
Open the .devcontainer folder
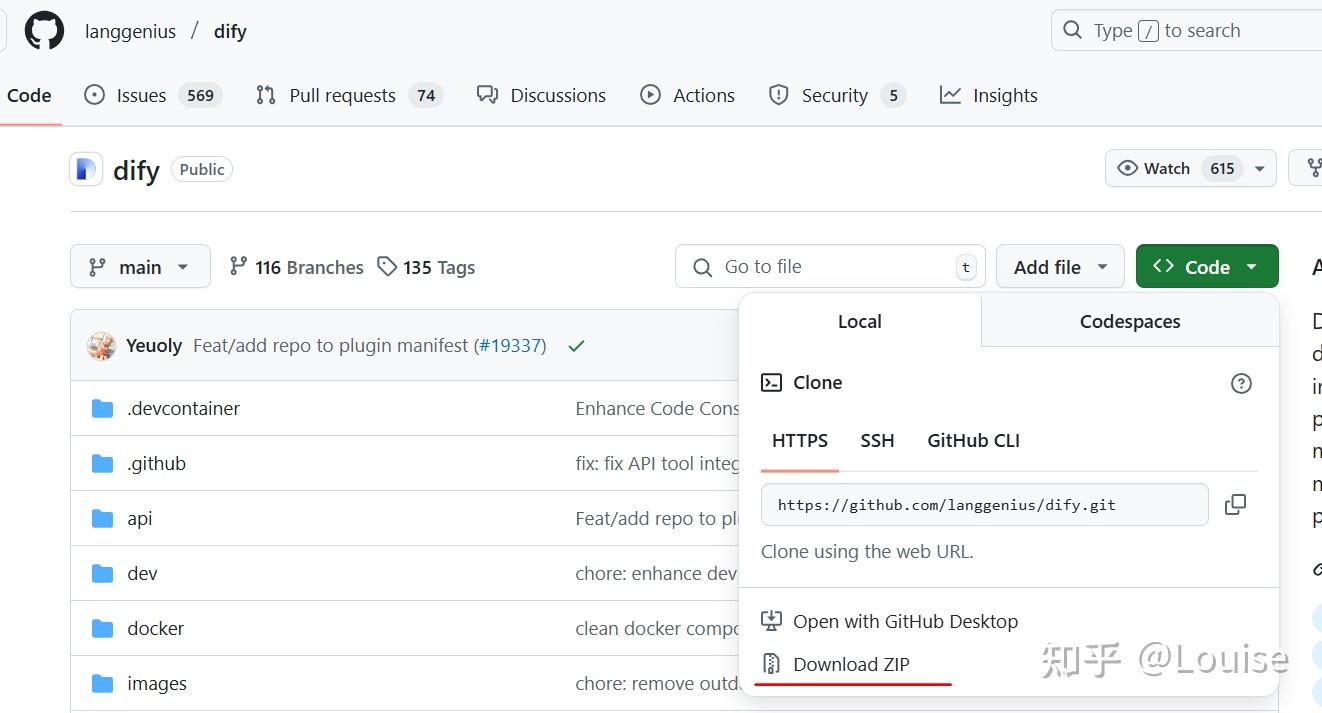coord(183,408)
